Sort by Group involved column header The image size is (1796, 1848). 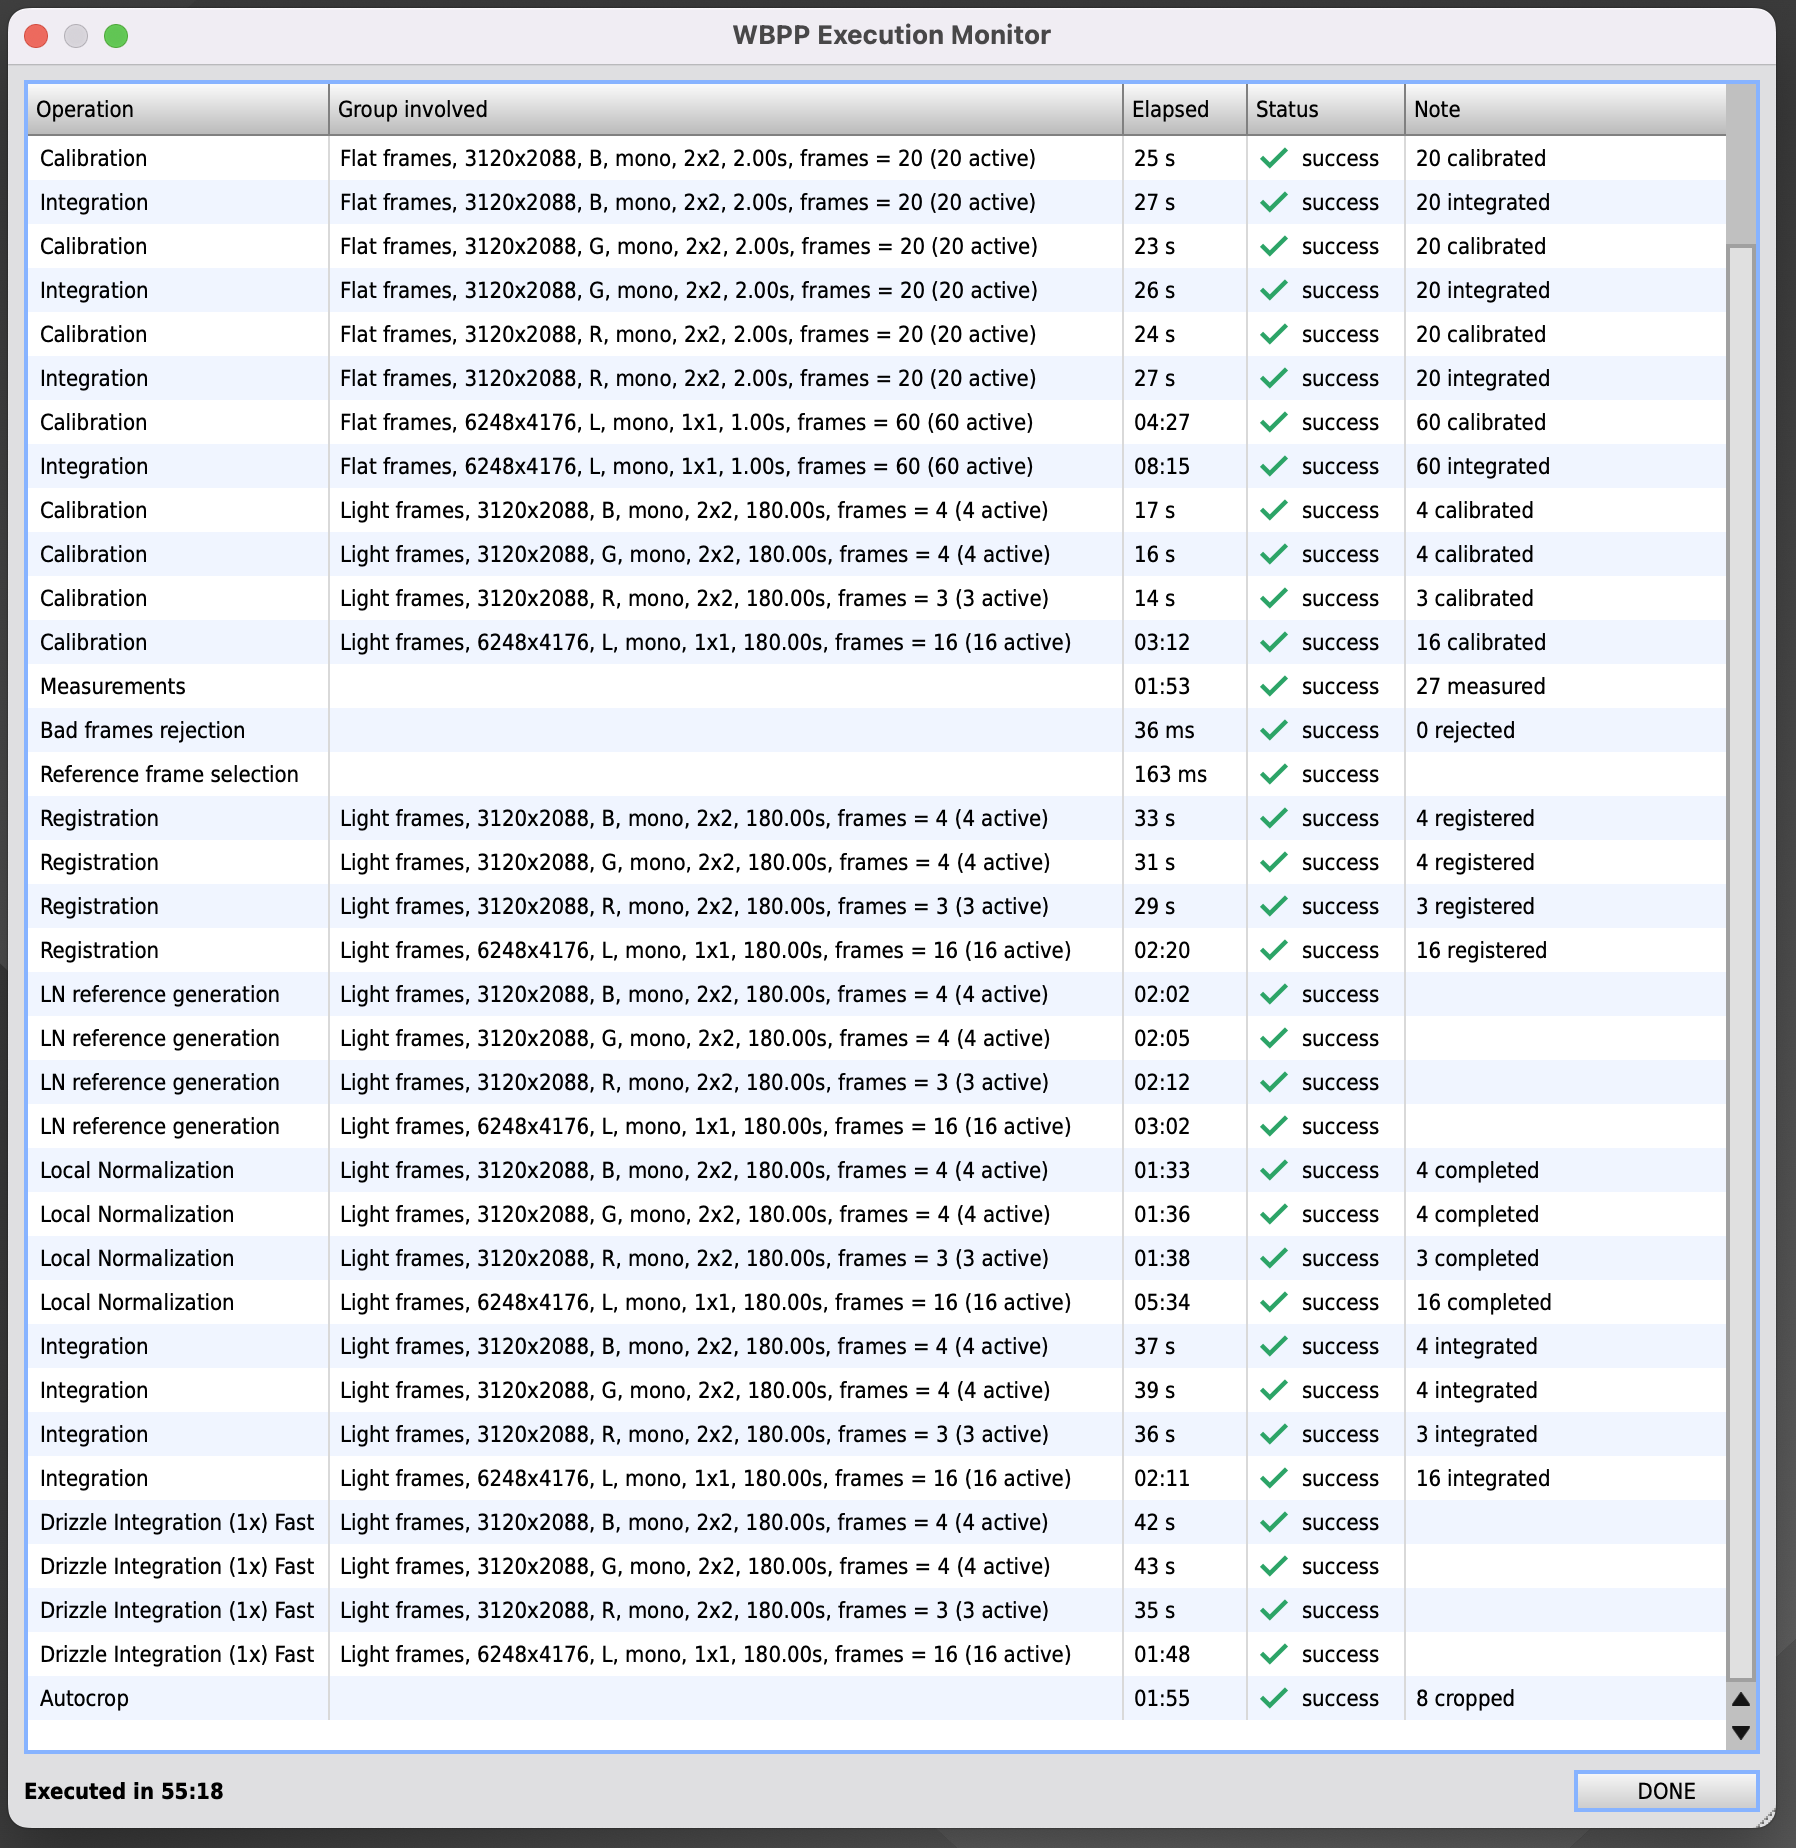(725, 109)
